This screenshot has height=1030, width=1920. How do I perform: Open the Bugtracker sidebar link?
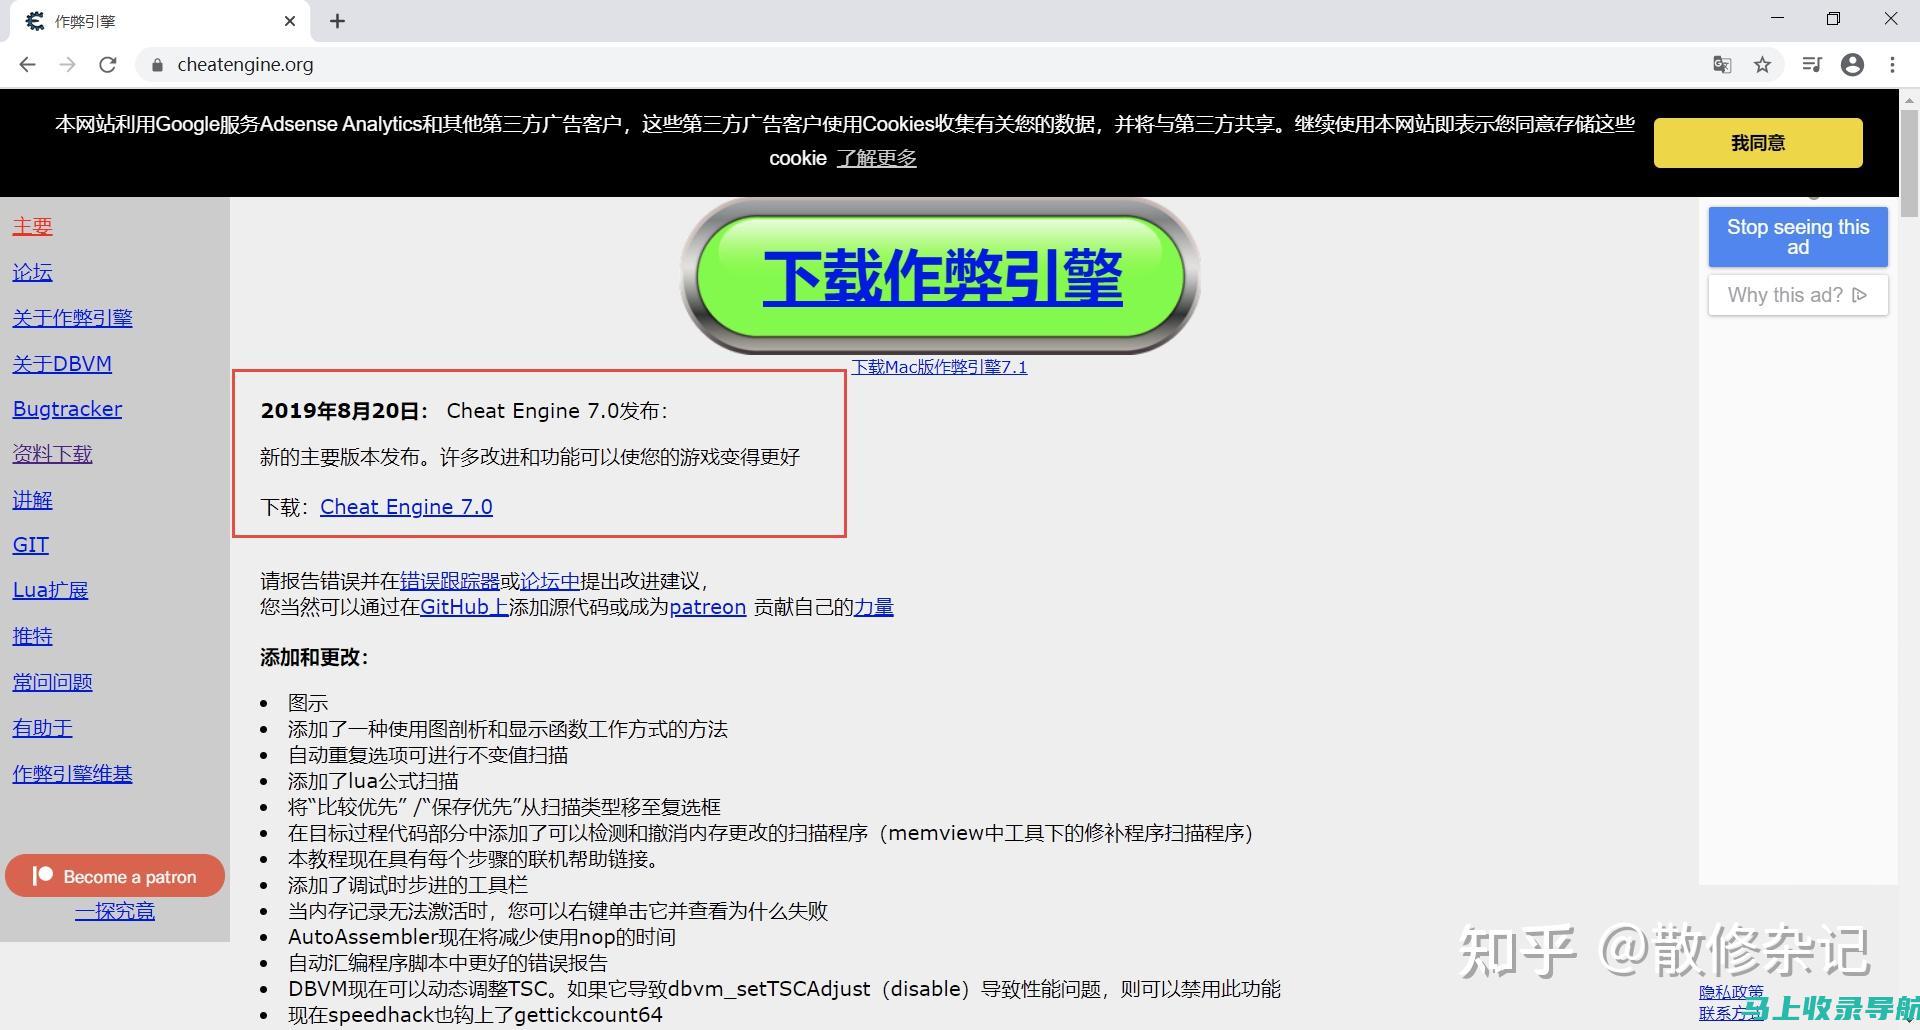tap(67, 409)
